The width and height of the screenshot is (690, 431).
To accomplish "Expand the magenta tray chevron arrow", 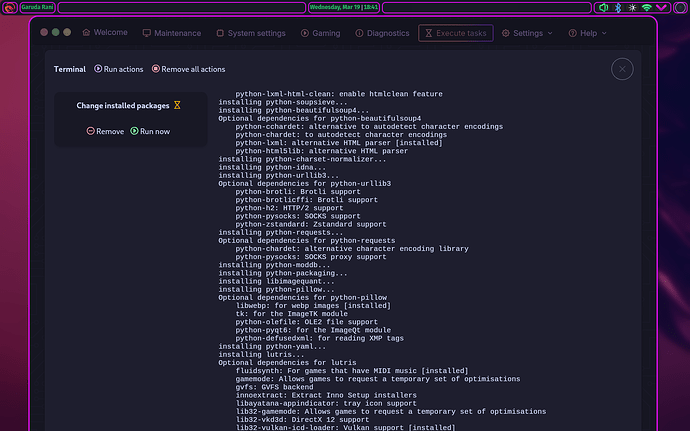I will (x=661, y=7).
